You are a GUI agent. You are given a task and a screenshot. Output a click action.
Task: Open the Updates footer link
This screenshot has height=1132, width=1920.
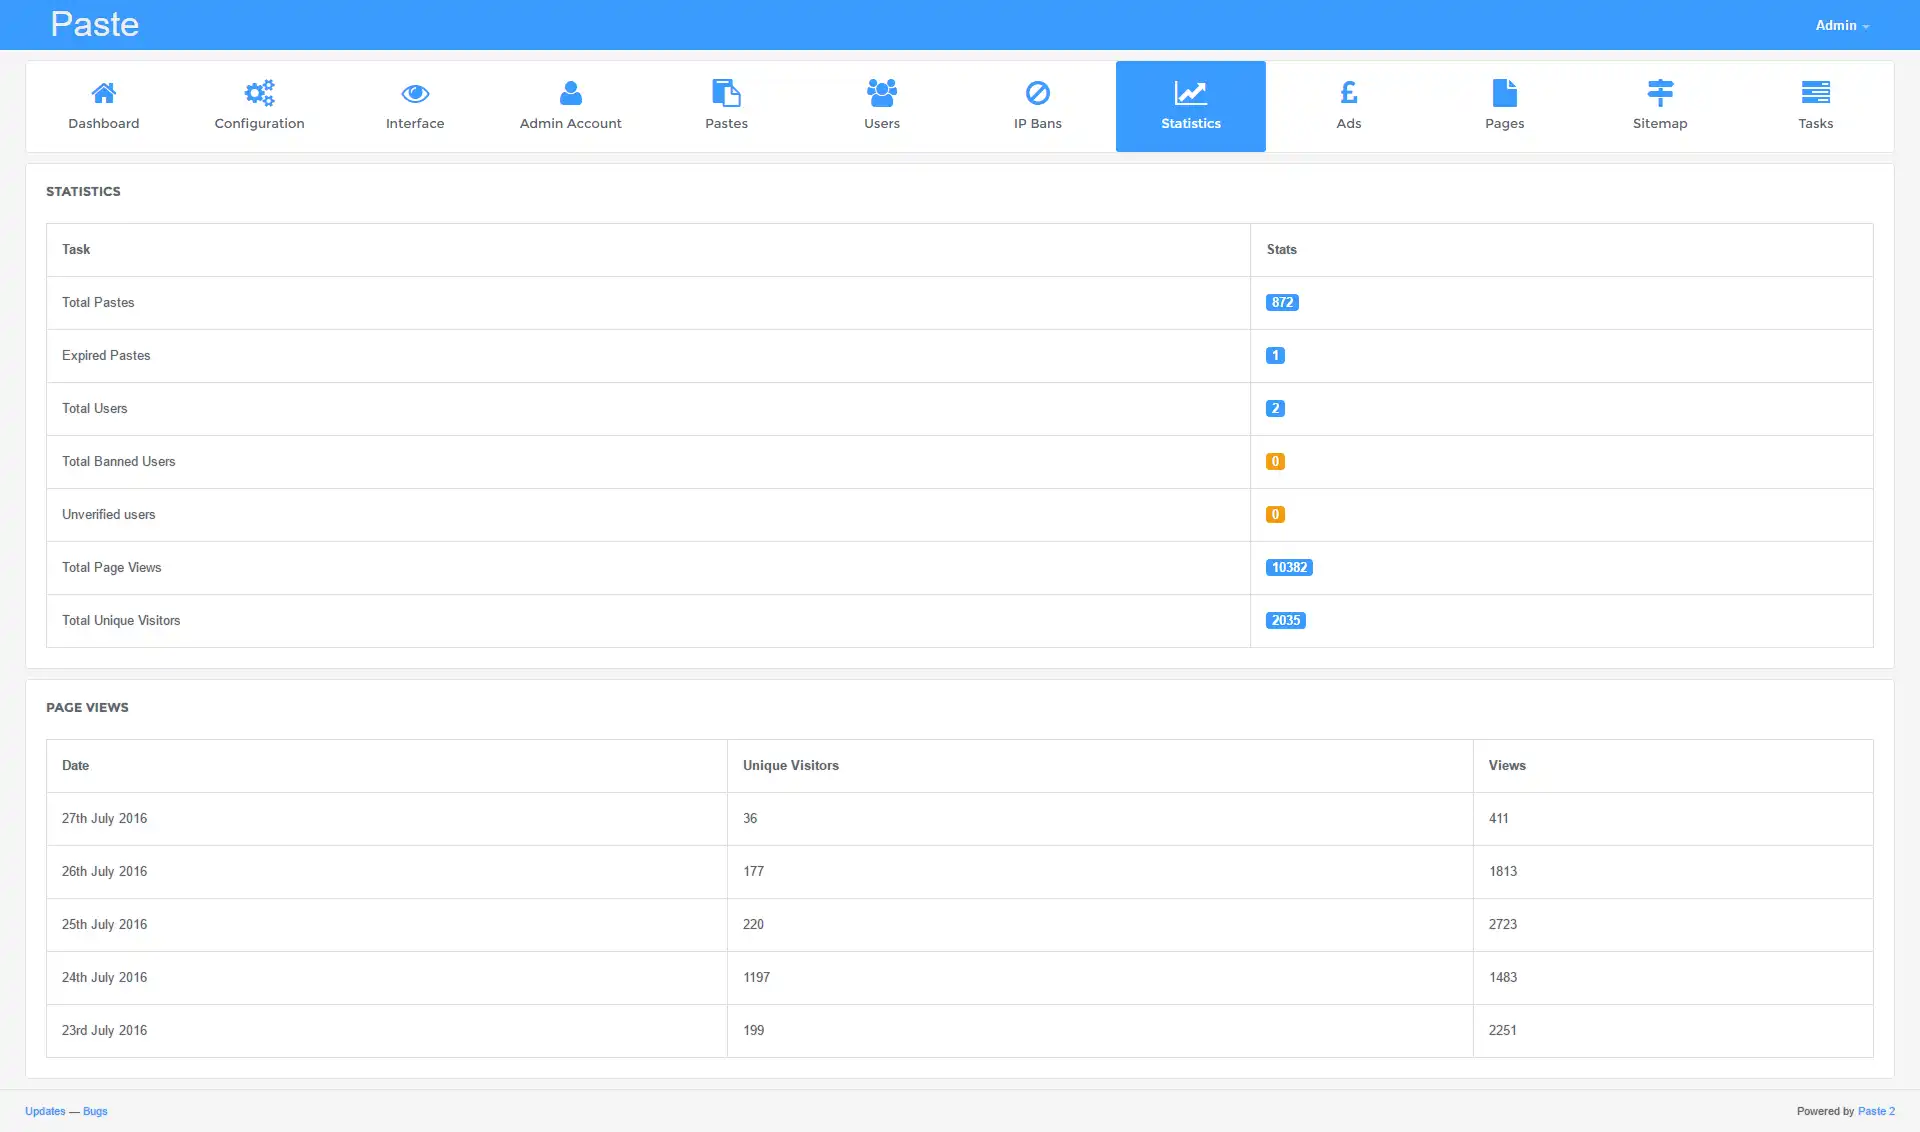click(x=45, y=1111)
